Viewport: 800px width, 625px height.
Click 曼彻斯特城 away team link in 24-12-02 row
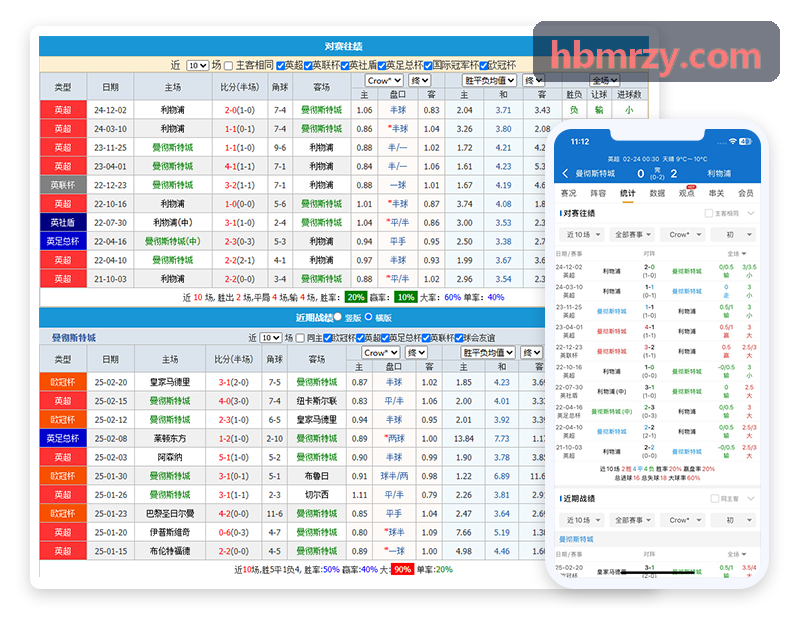[x=321, y=110]
